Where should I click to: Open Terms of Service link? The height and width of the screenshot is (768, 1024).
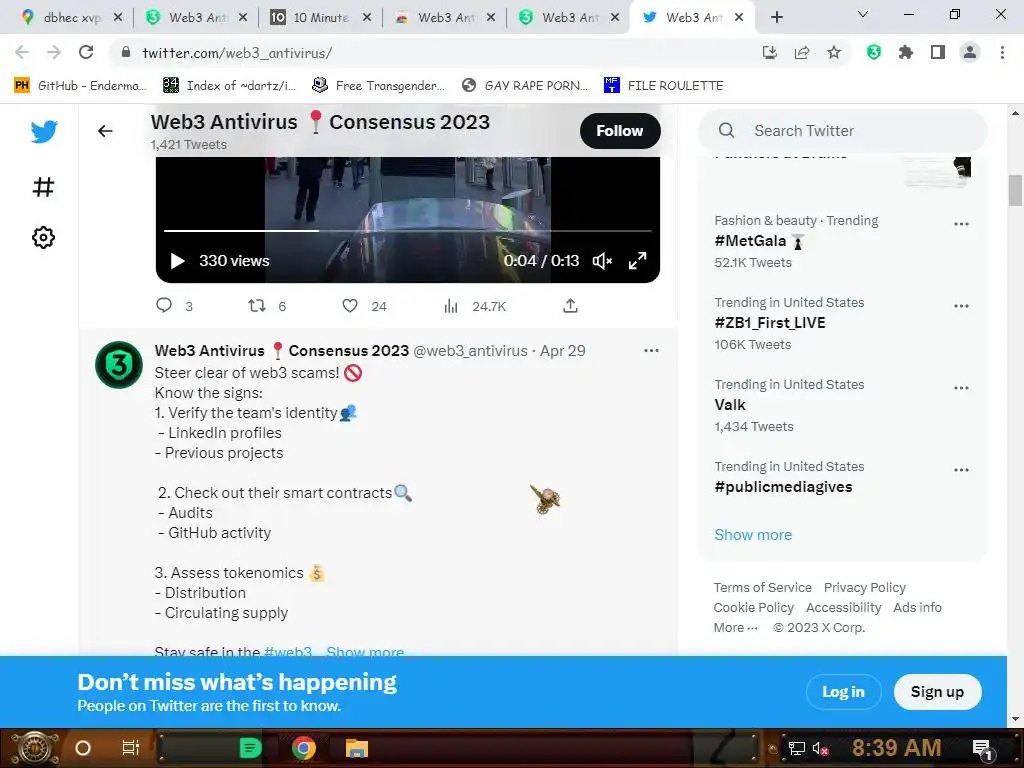(762, 588)
